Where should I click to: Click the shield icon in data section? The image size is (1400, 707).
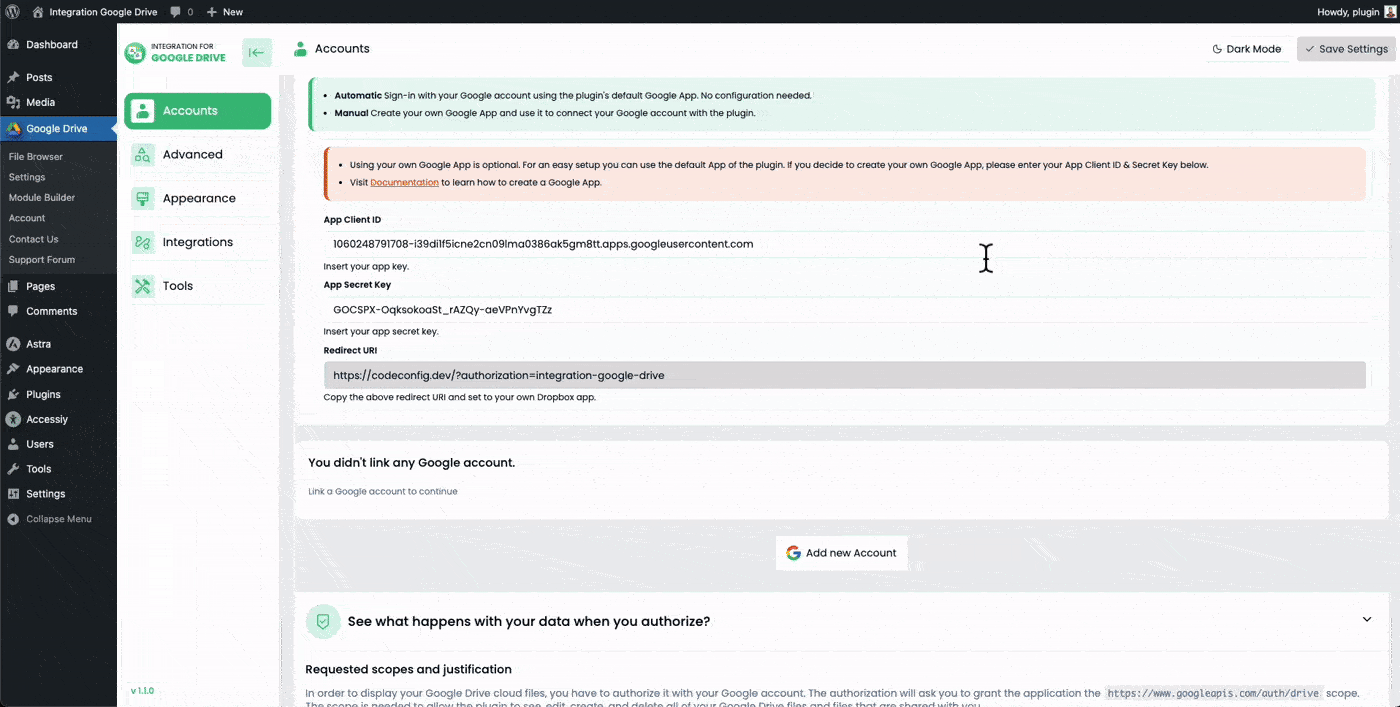click(x=323, y=621)
